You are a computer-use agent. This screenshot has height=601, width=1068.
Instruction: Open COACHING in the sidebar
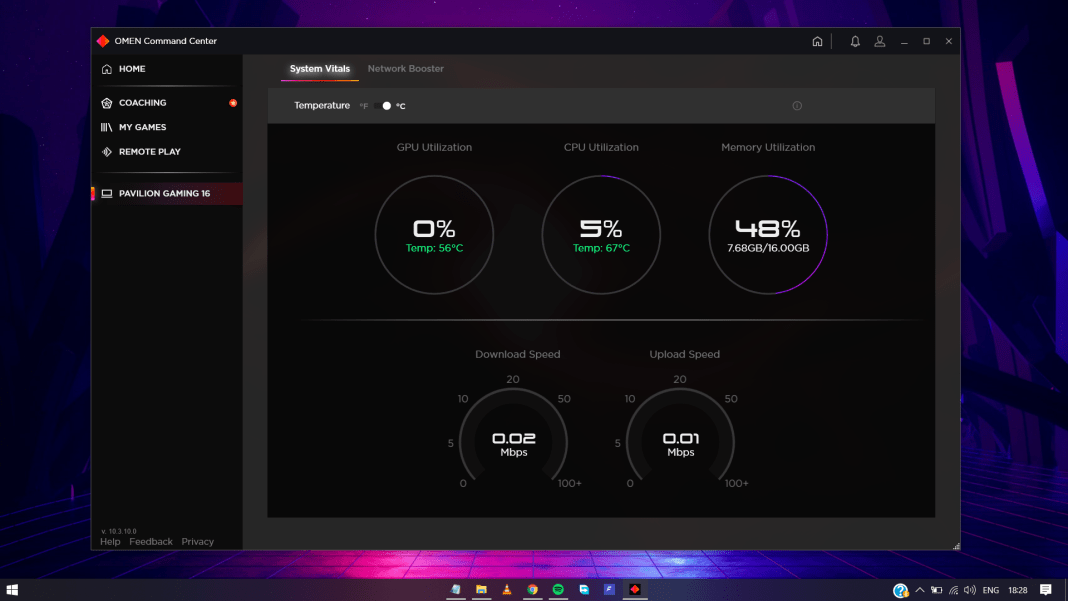[x=142, y=103]
